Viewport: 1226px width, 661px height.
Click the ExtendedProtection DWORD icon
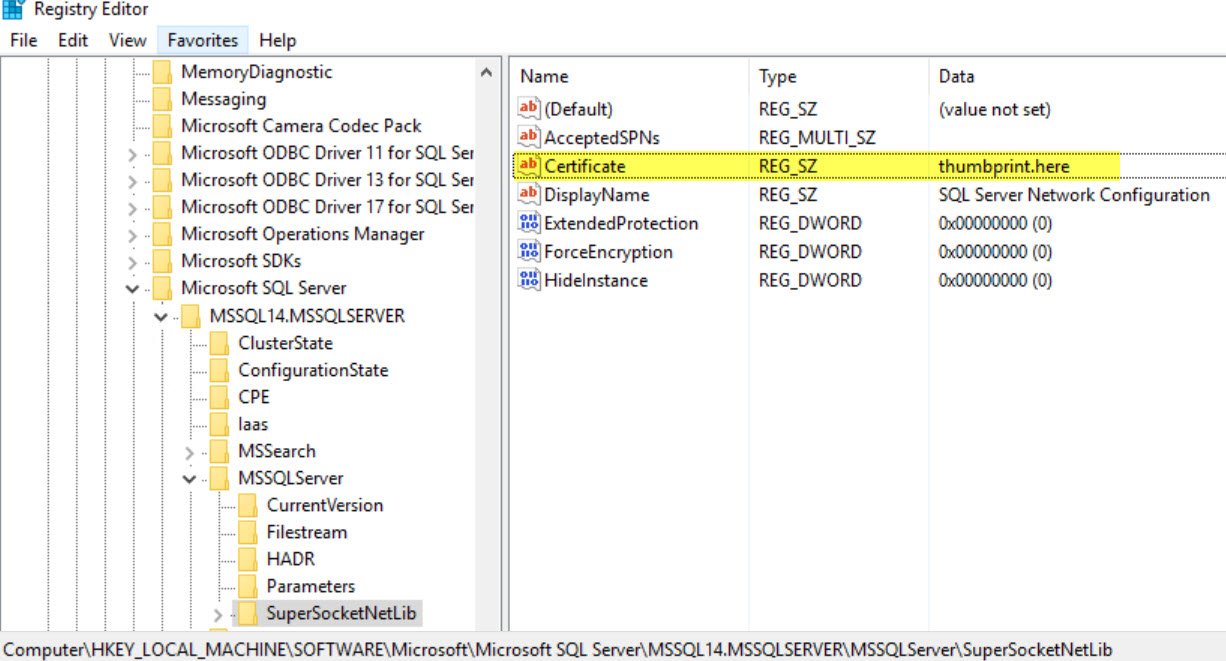tap(529, 223)
